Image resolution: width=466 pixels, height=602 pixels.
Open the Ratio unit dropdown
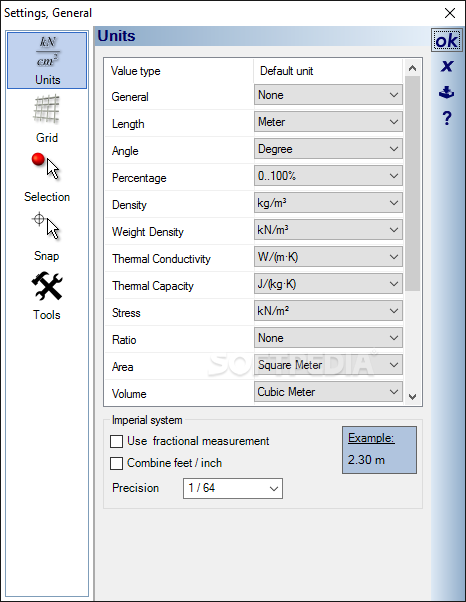tap(328, 338)
